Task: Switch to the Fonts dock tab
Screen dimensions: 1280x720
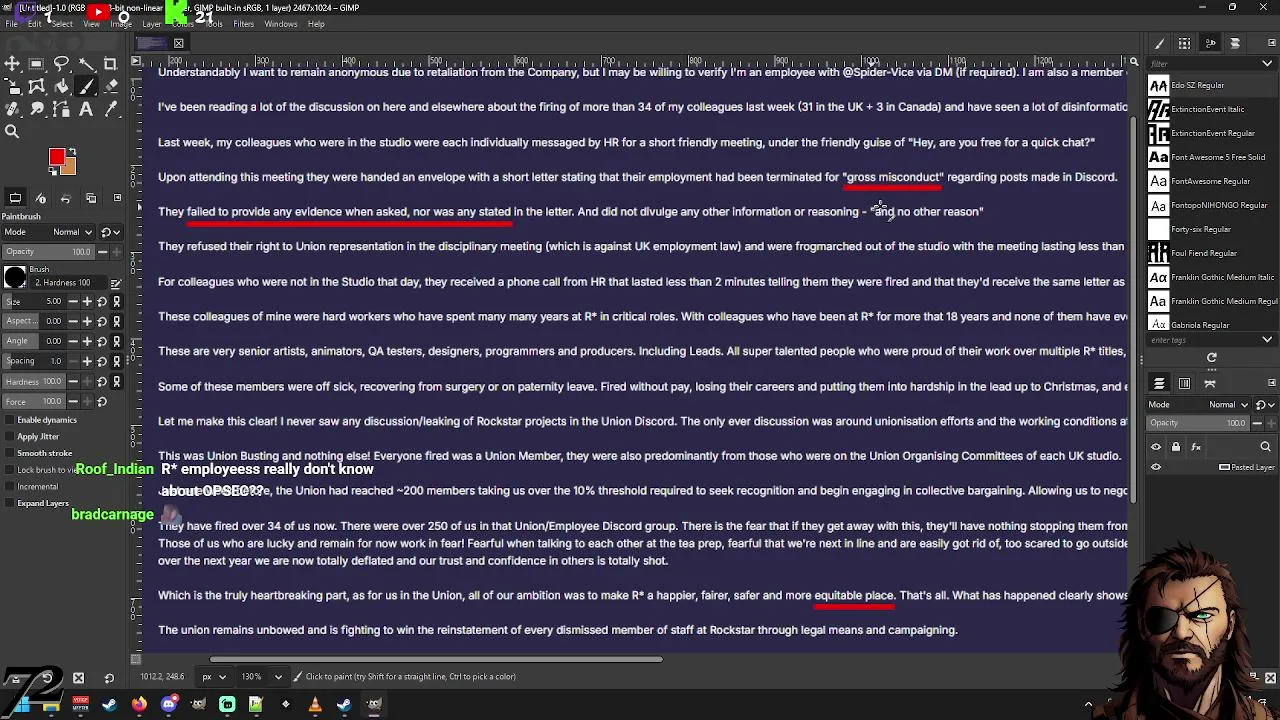Action: (1210, 44)
